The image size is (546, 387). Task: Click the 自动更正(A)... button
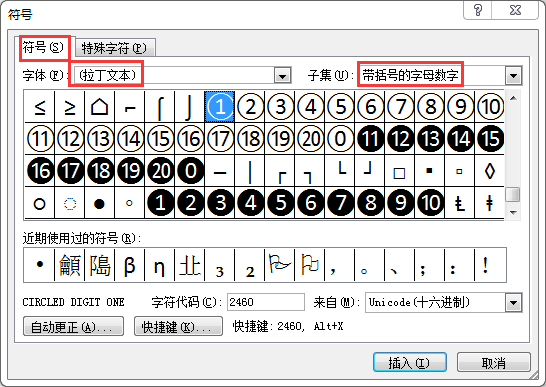(73, 326)
